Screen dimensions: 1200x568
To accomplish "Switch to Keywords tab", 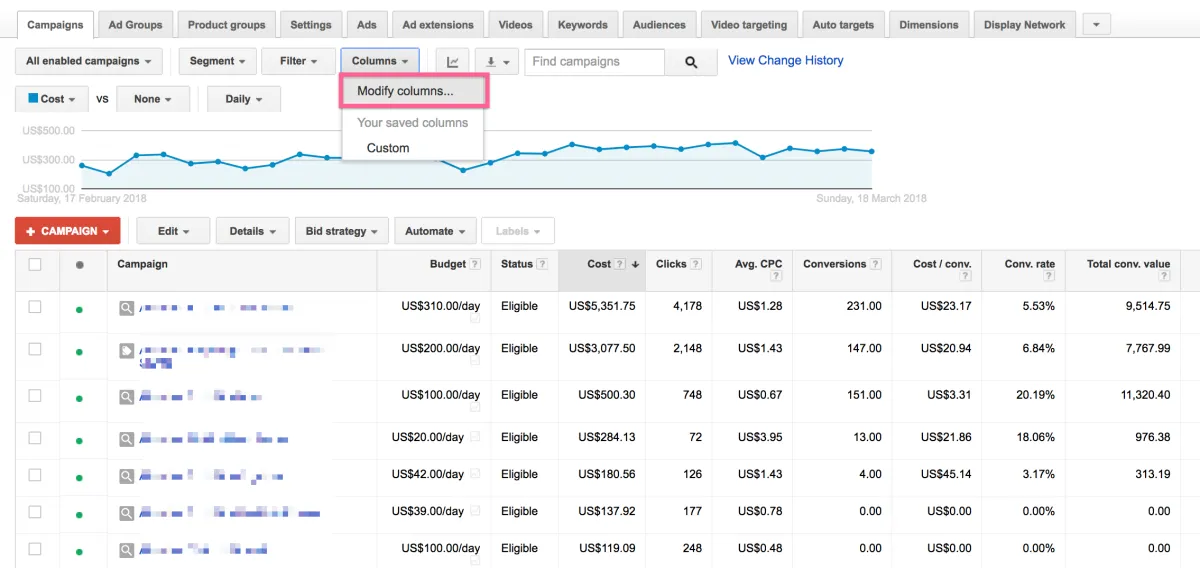I will pos(583,25).
